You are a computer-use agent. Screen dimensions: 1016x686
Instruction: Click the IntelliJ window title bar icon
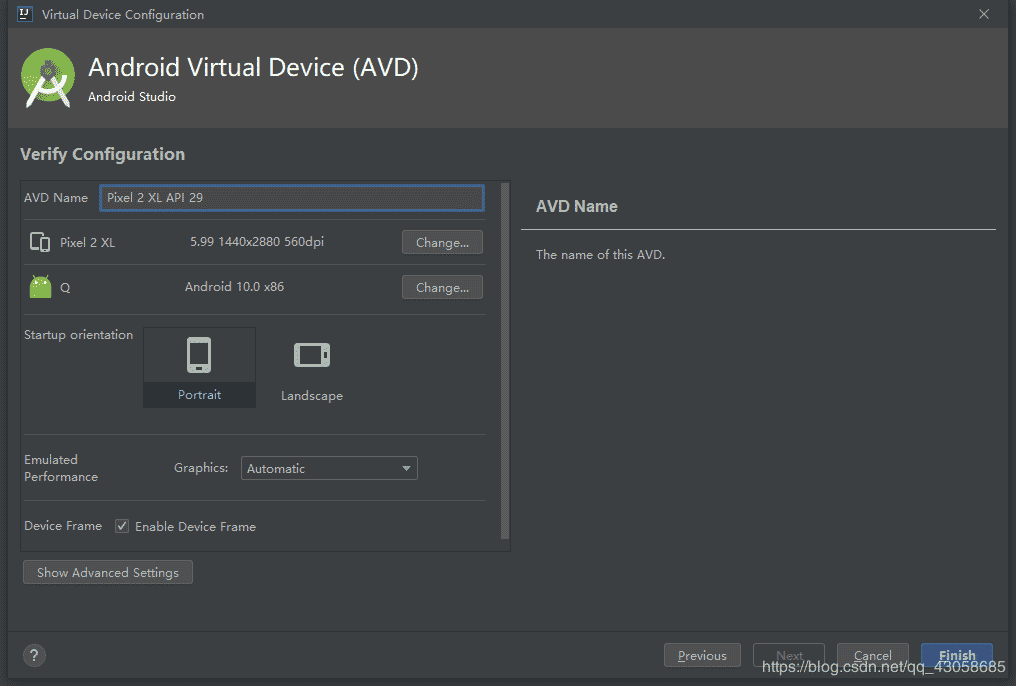(25, 14)
